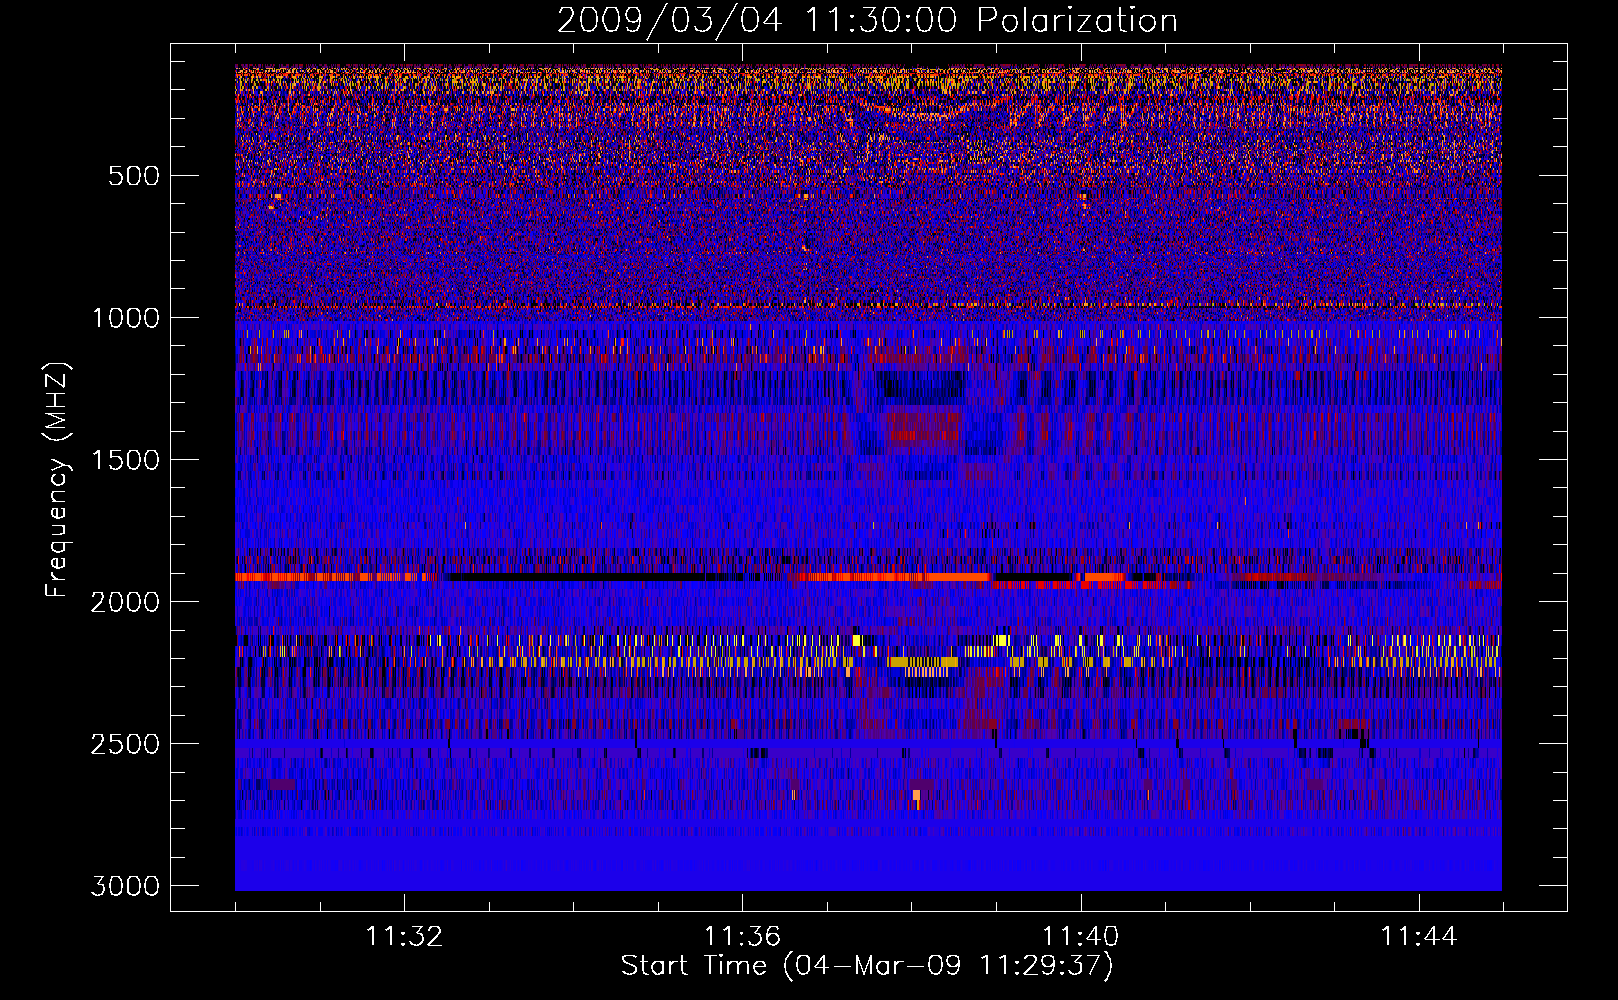Image resolution: width=1618 pixels, height=1000 pixels.
Task: Click the 500 frequency tick label
Action: coord(133,176)
